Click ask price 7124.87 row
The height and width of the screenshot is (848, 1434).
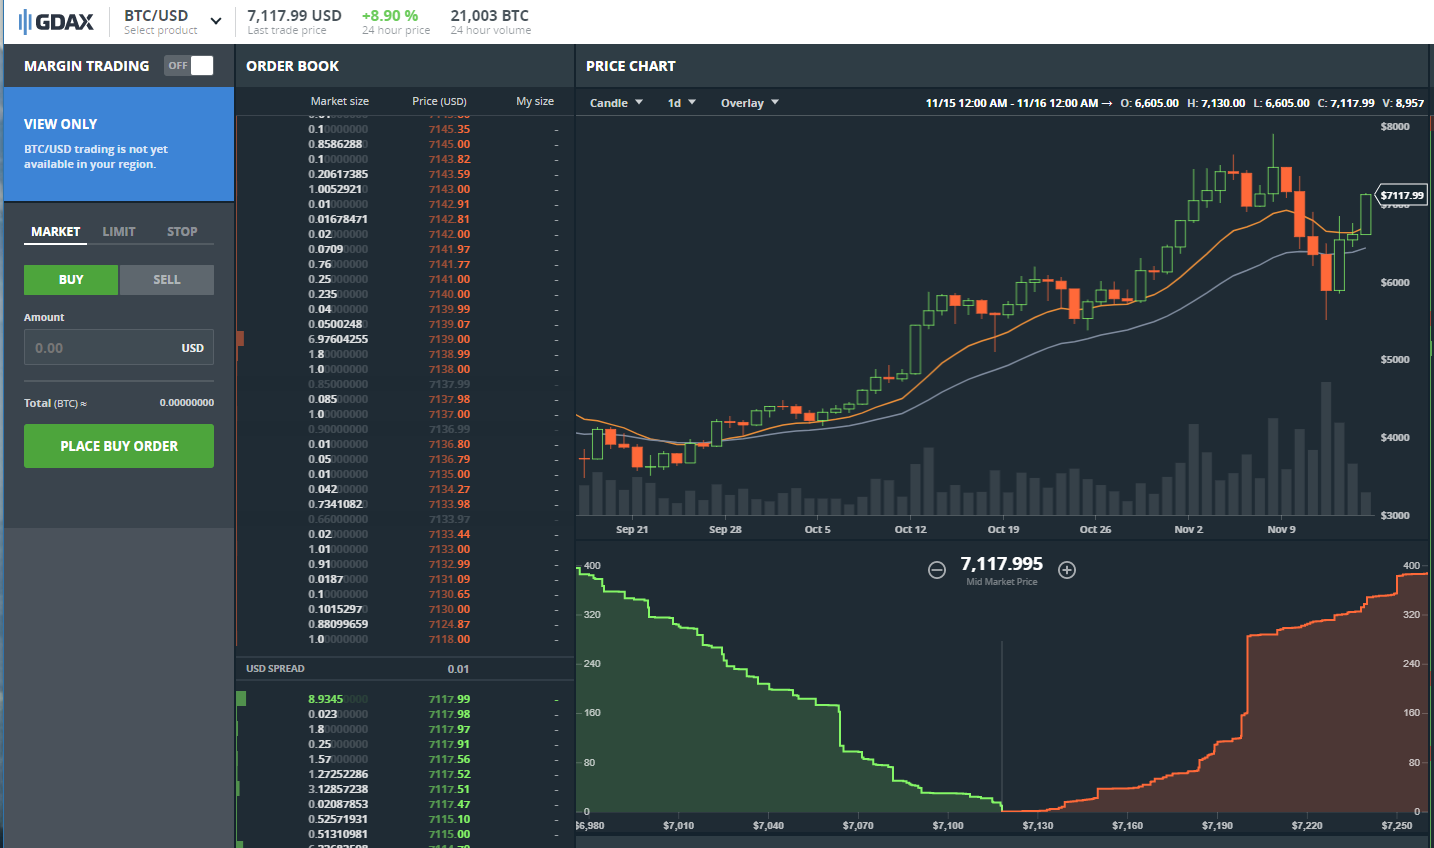(x=405, y=624)
